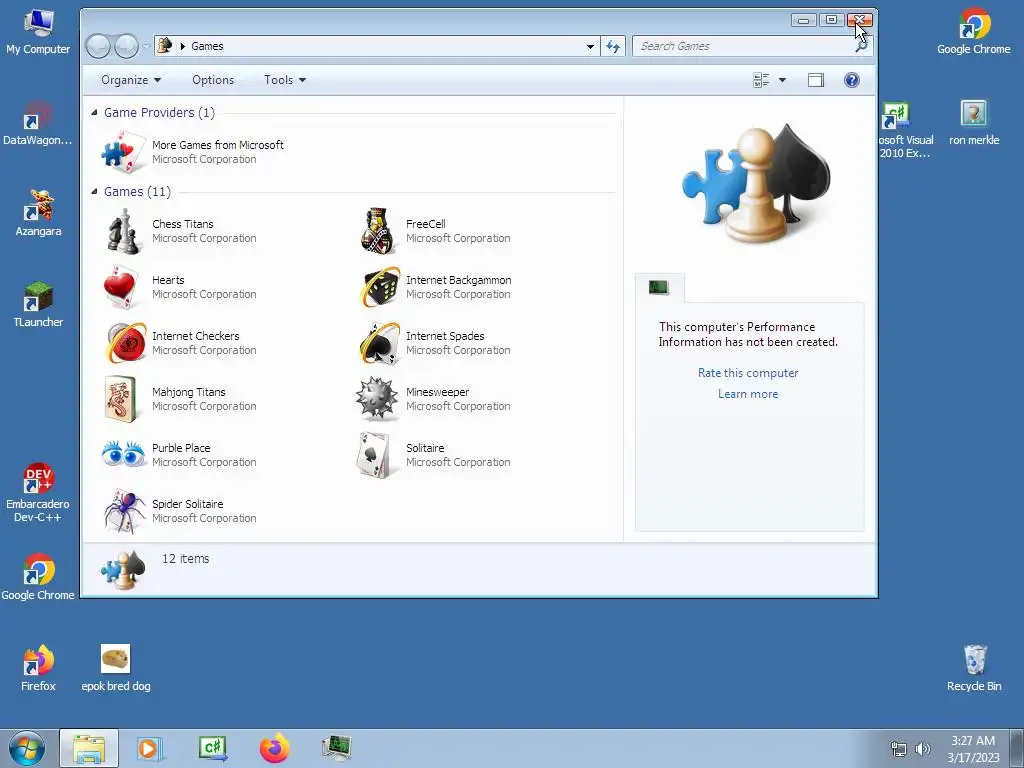This screenshot has height=768, width=1024.
Task: Open the recent pages dropdown arrow
Action: coord(146,46)
